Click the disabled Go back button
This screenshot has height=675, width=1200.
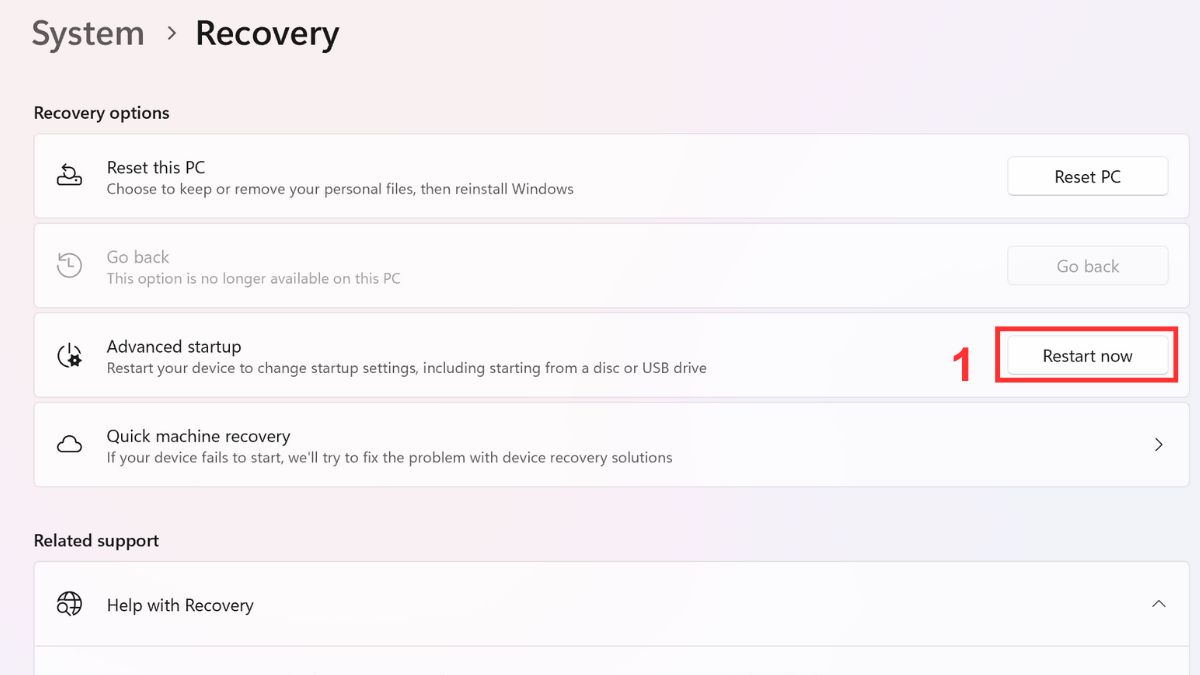(1087, 265)
